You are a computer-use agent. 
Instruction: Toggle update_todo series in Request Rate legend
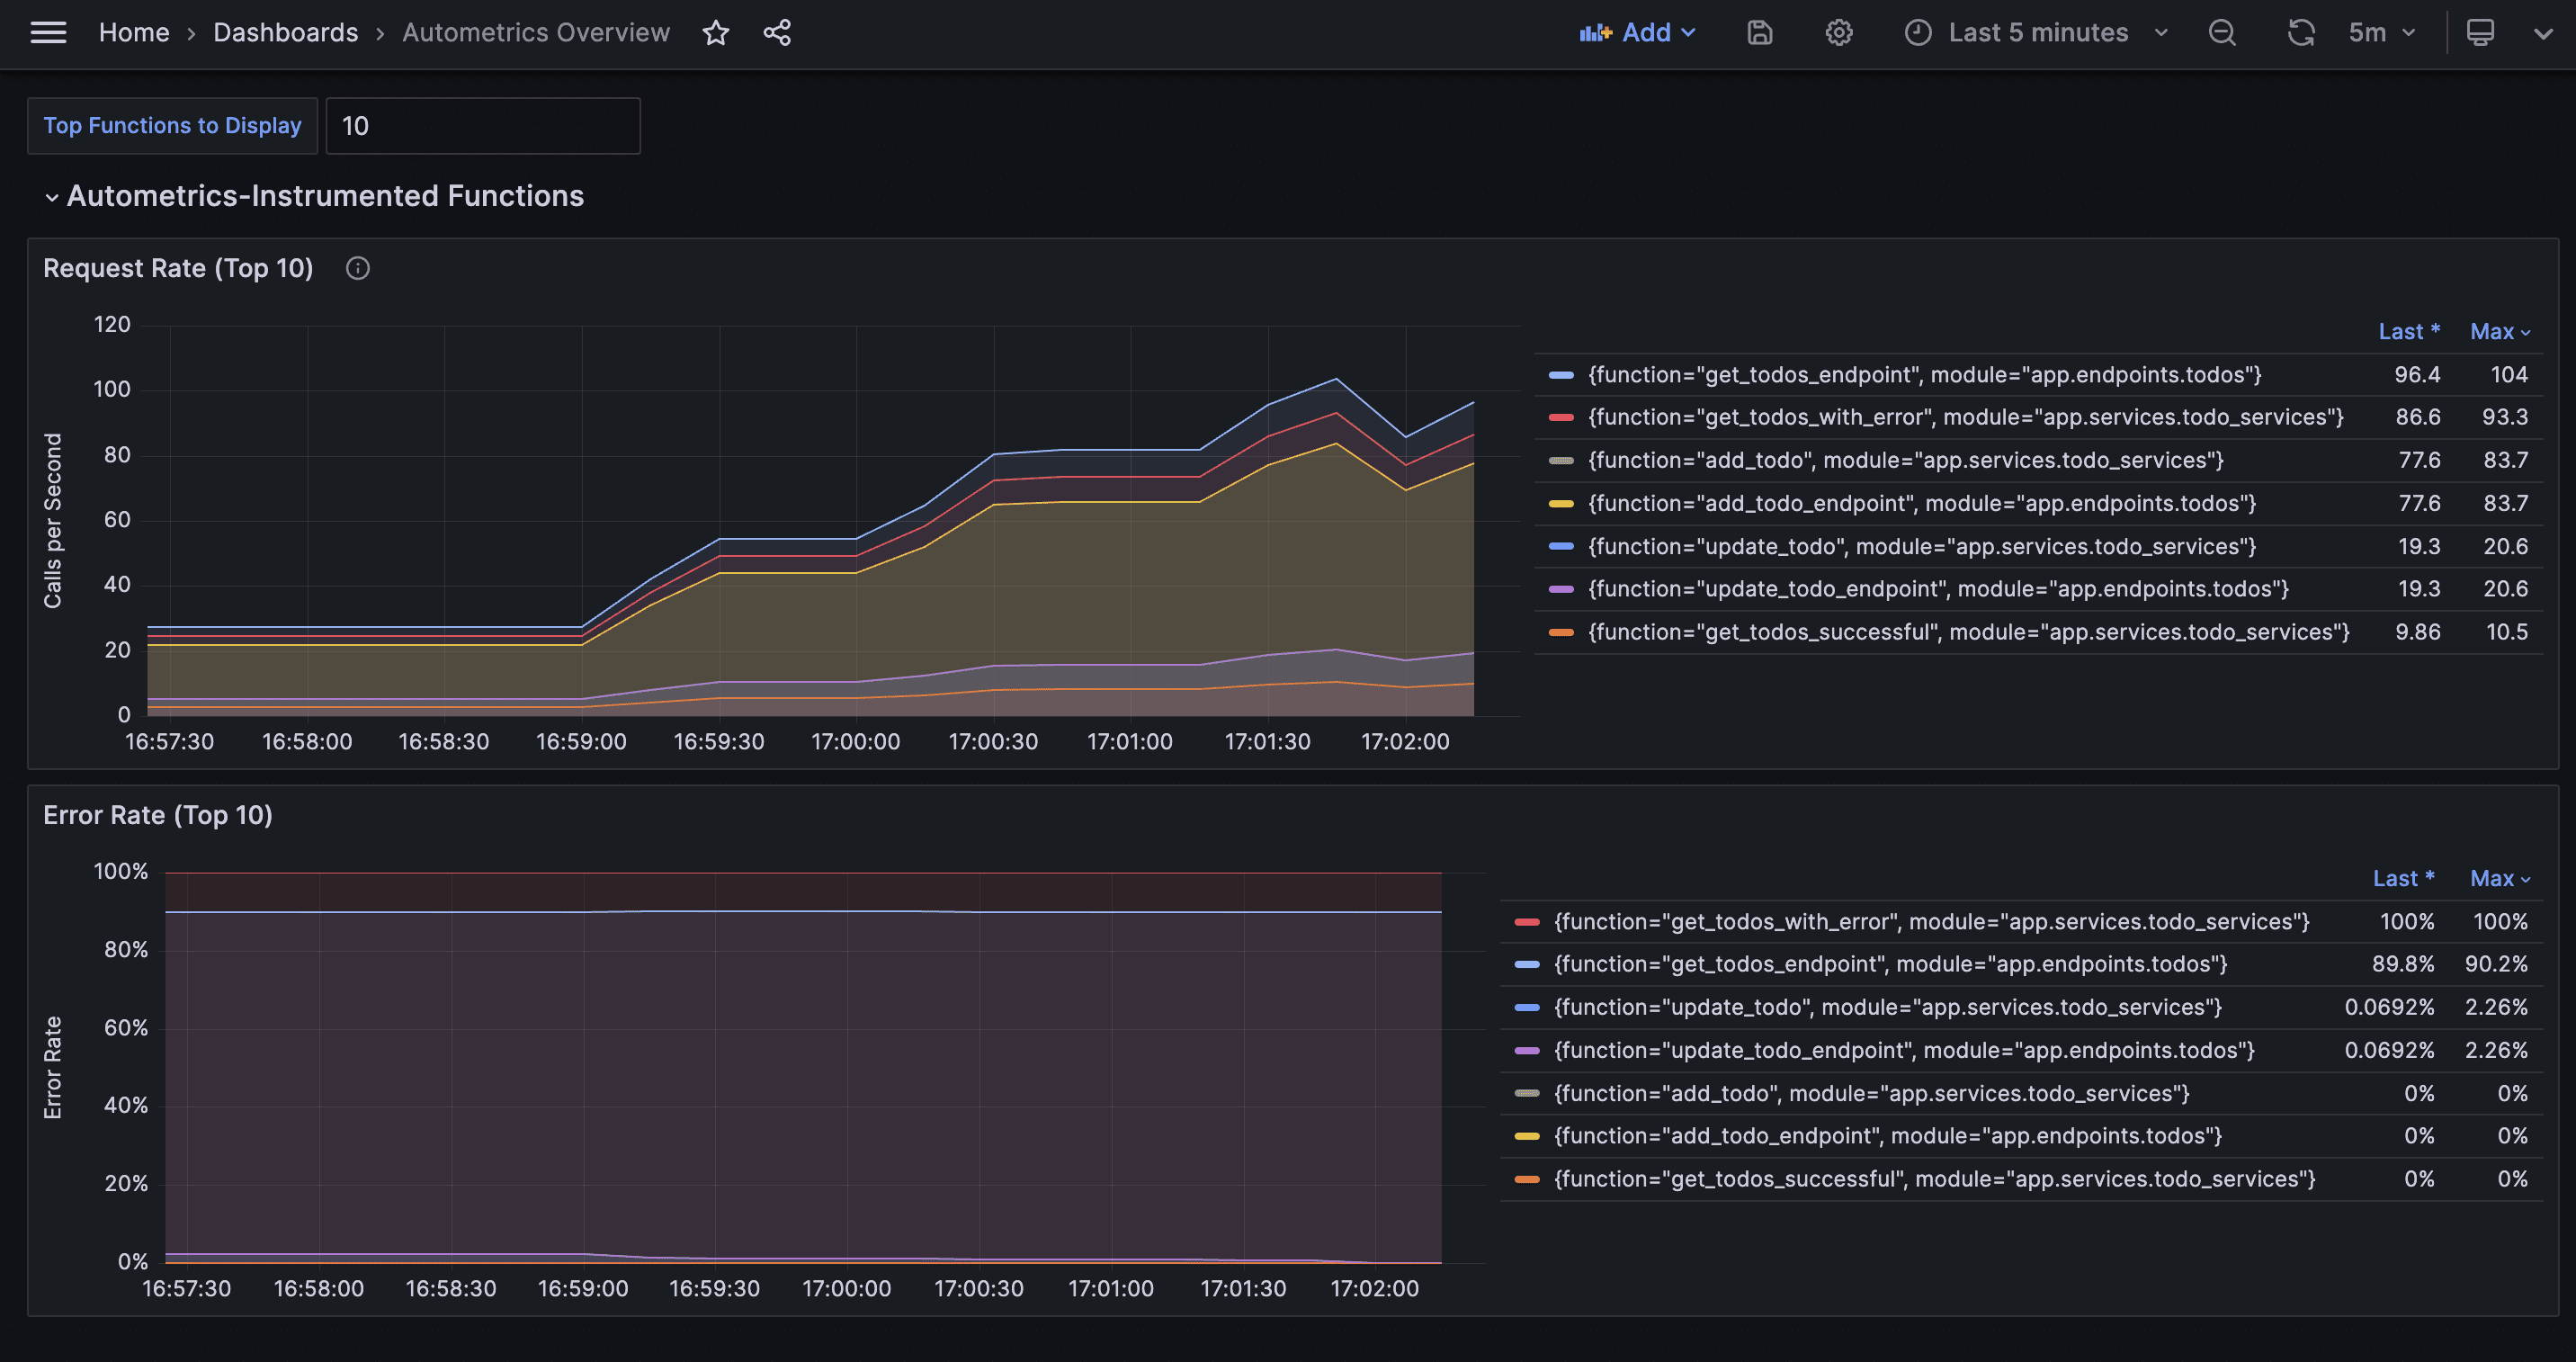pos(1922,547)
